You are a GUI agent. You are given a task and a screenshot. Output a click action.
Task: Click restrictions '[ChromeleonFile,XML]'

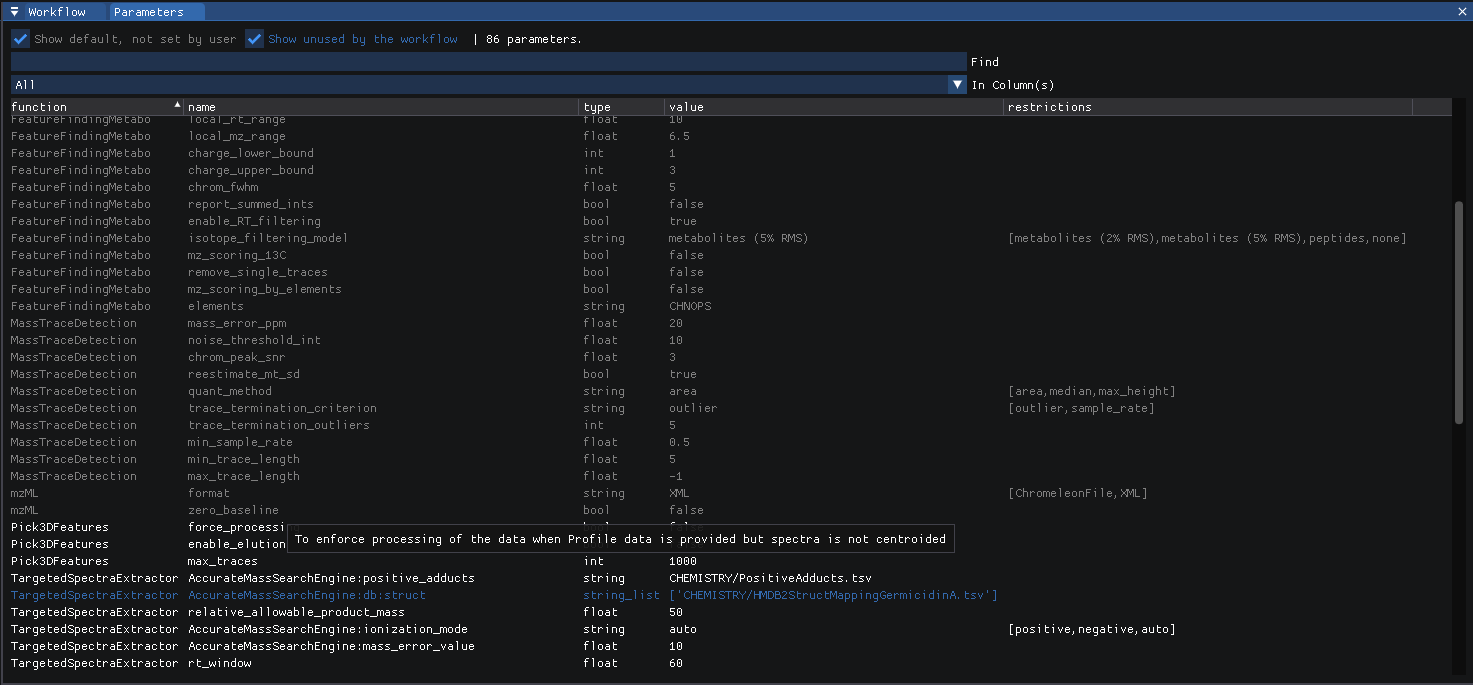point(1078,493)
